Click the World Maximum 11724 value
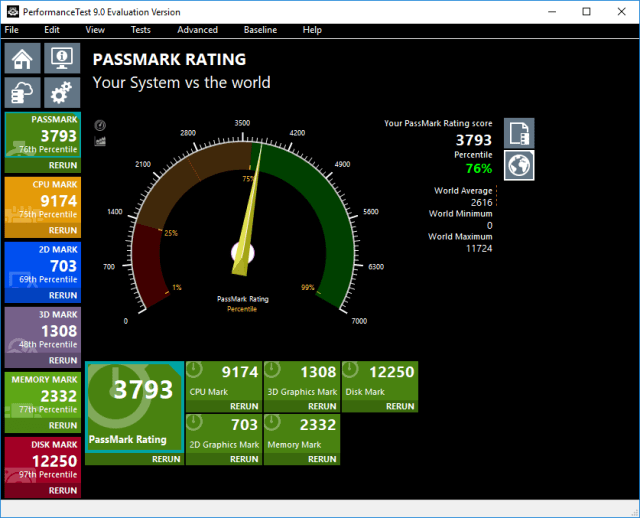This screenshot has height=518, width=640. pos(479,249)
